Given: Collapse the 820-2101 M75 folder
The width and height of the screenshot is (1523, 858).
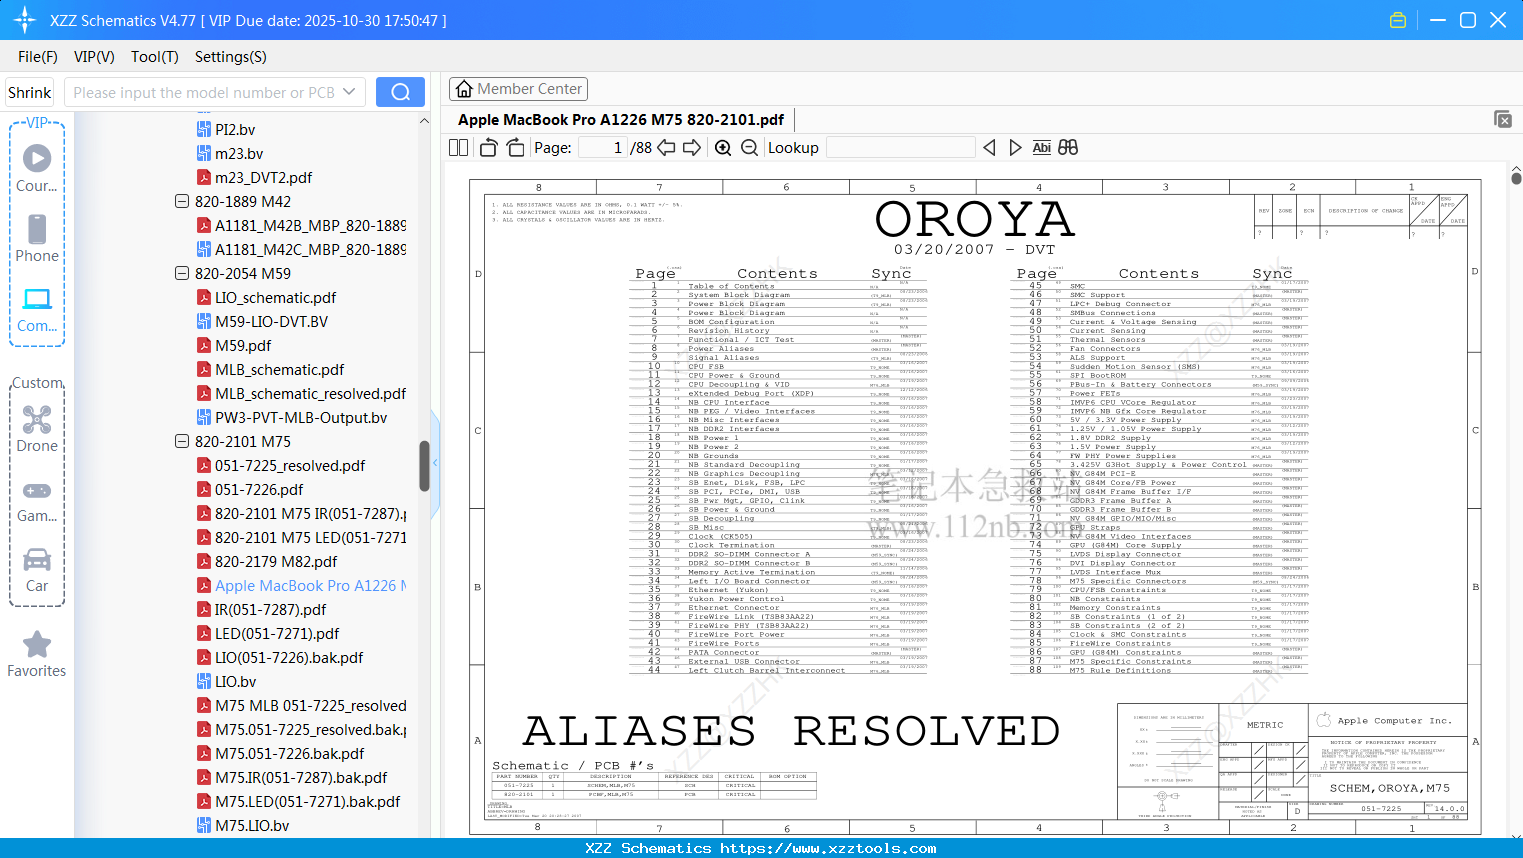Looking at the screenshot, I should pos(182,441).
